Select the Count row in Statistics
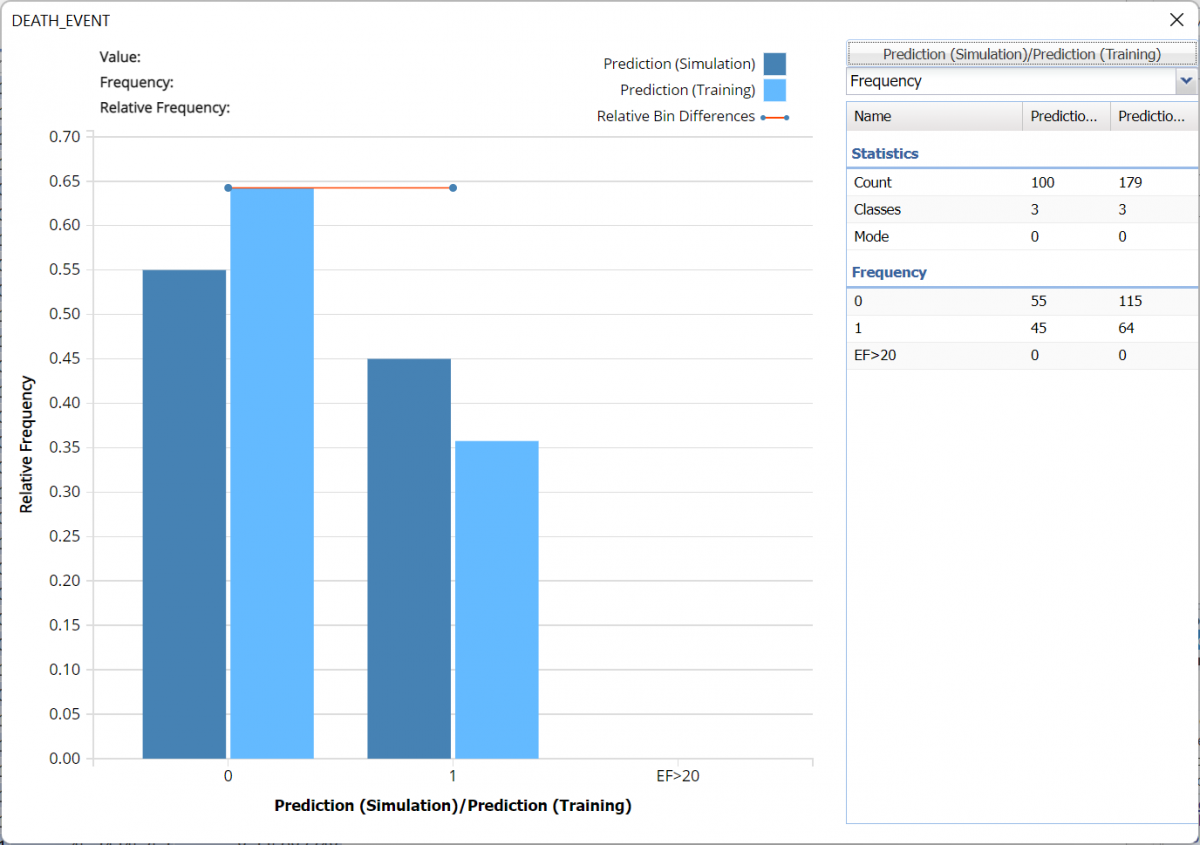1200x845 pixels. click(x=1021, y=183)
